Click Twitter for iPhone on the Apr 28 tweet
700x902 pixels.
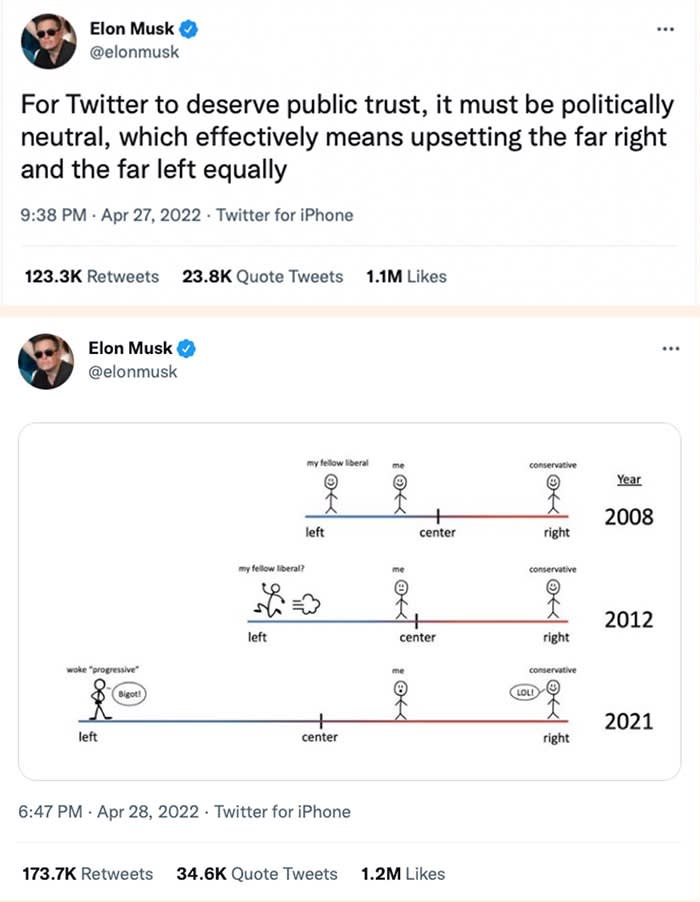coord(282,811)
